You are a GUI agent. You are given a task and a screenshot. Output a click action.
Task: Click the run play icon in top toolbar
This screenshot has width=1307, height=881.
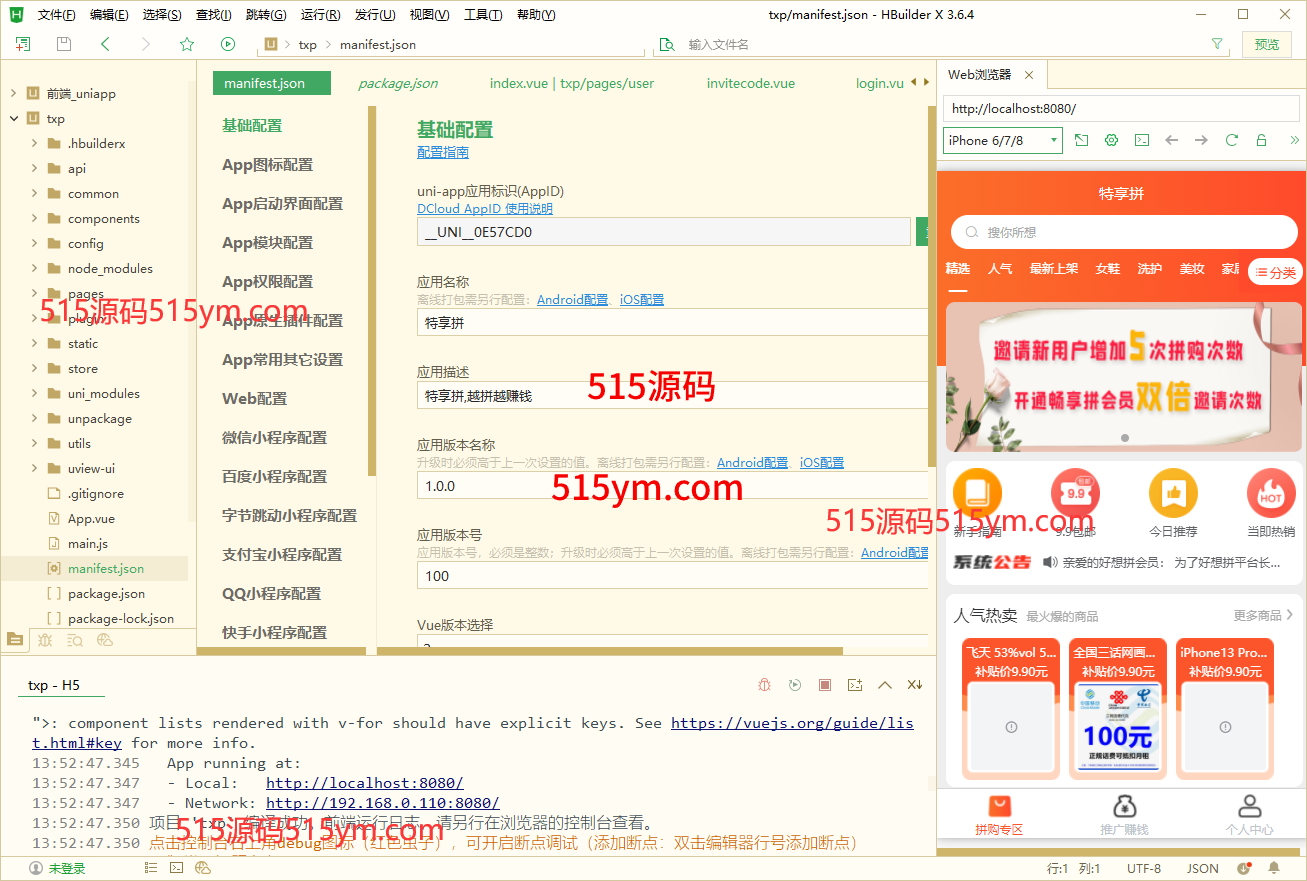pos(228,44)
